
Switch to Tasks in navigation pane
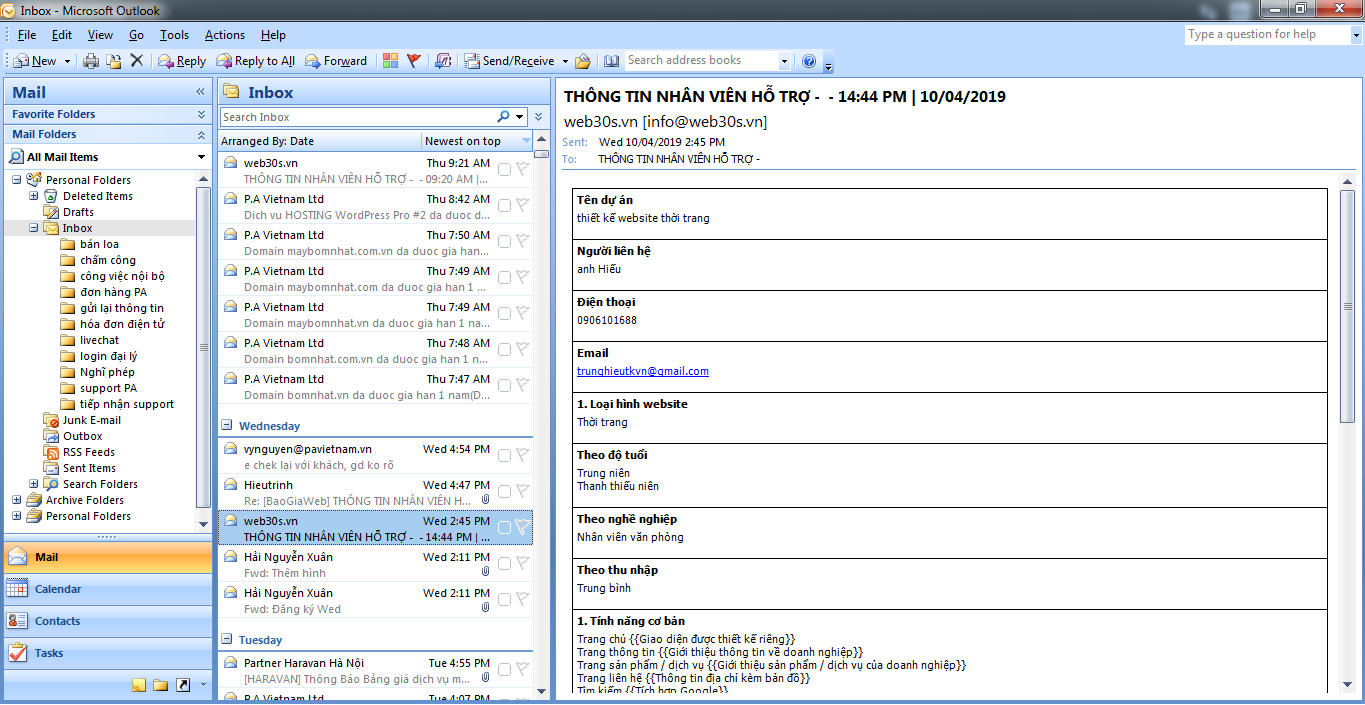(107, 653)
